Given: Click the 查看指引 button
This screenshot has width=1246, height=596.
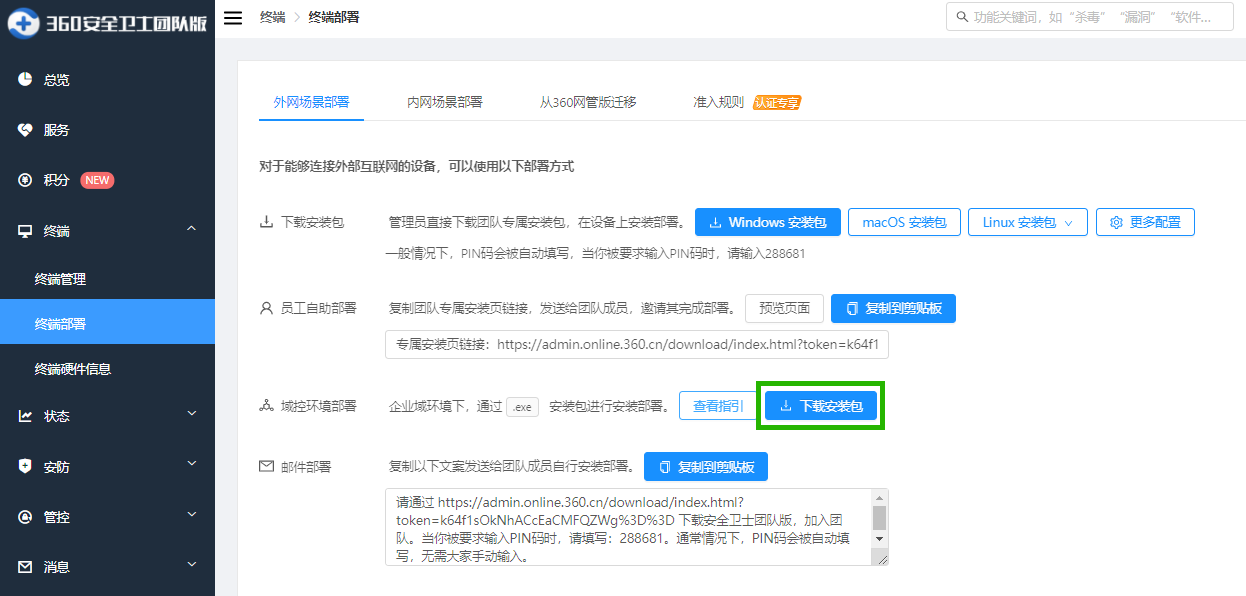Looking at the screenshot, I should click(718, 406).
